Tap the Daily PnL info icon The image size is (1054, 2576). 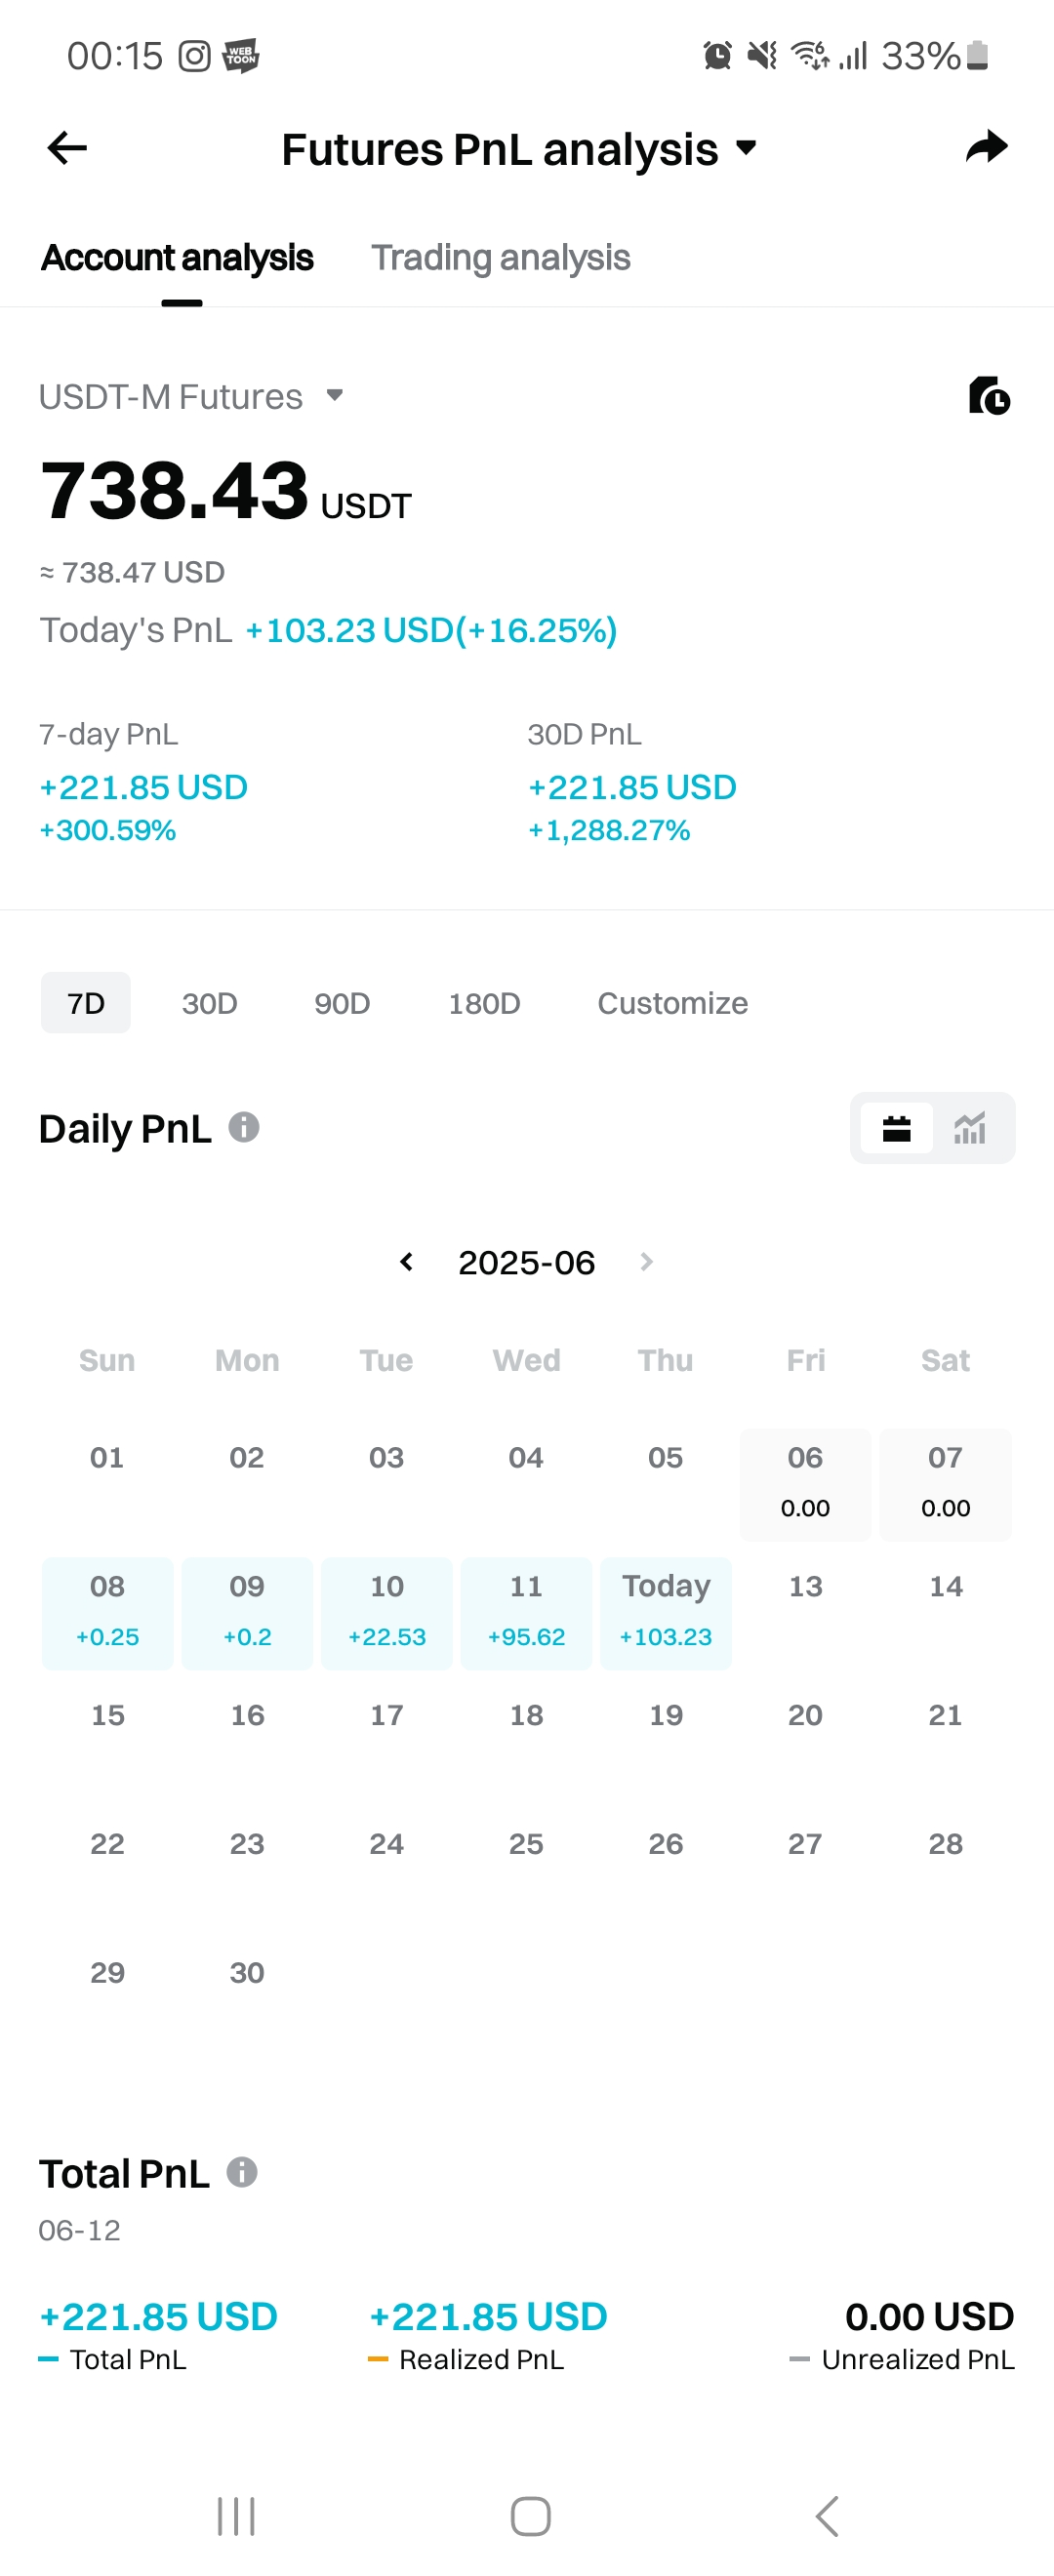tap(244, 1127)
